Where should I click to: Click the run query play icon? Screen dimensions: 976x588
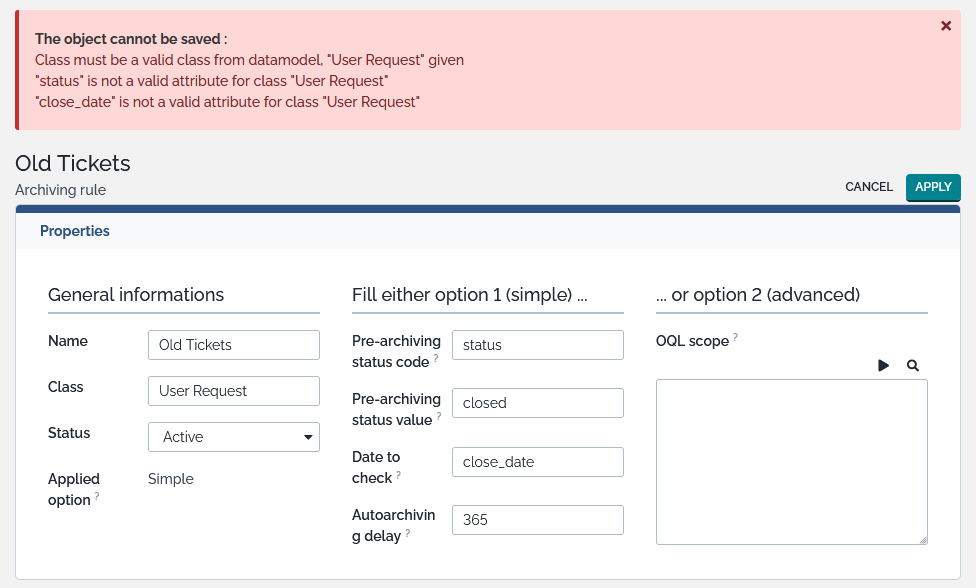[x=883, y=366]
